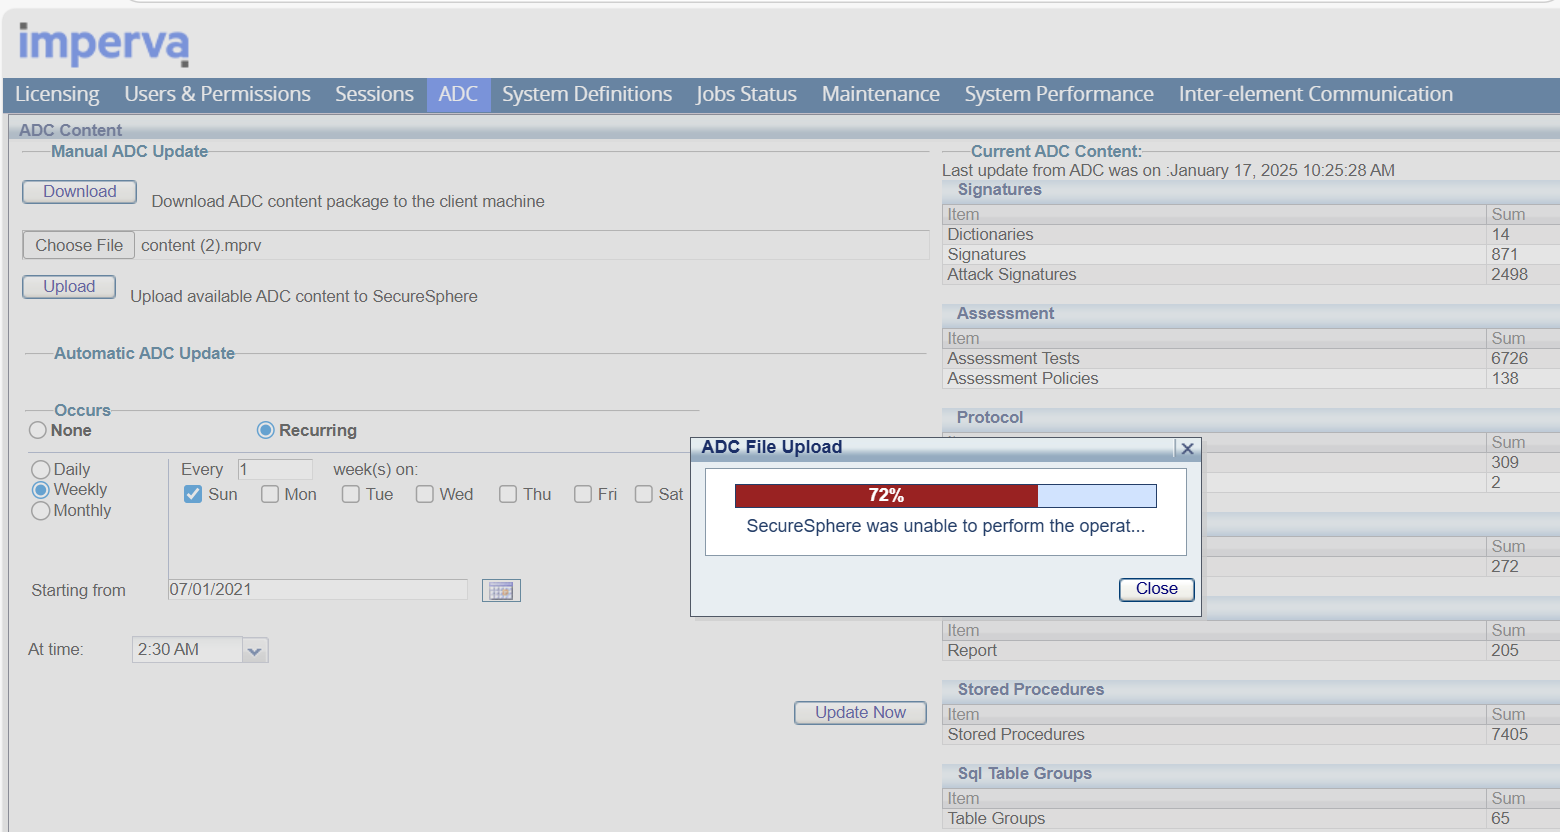Switch to the Jobs Status tab
This screenshot has width=1560, height=832.
coord(746,94)
